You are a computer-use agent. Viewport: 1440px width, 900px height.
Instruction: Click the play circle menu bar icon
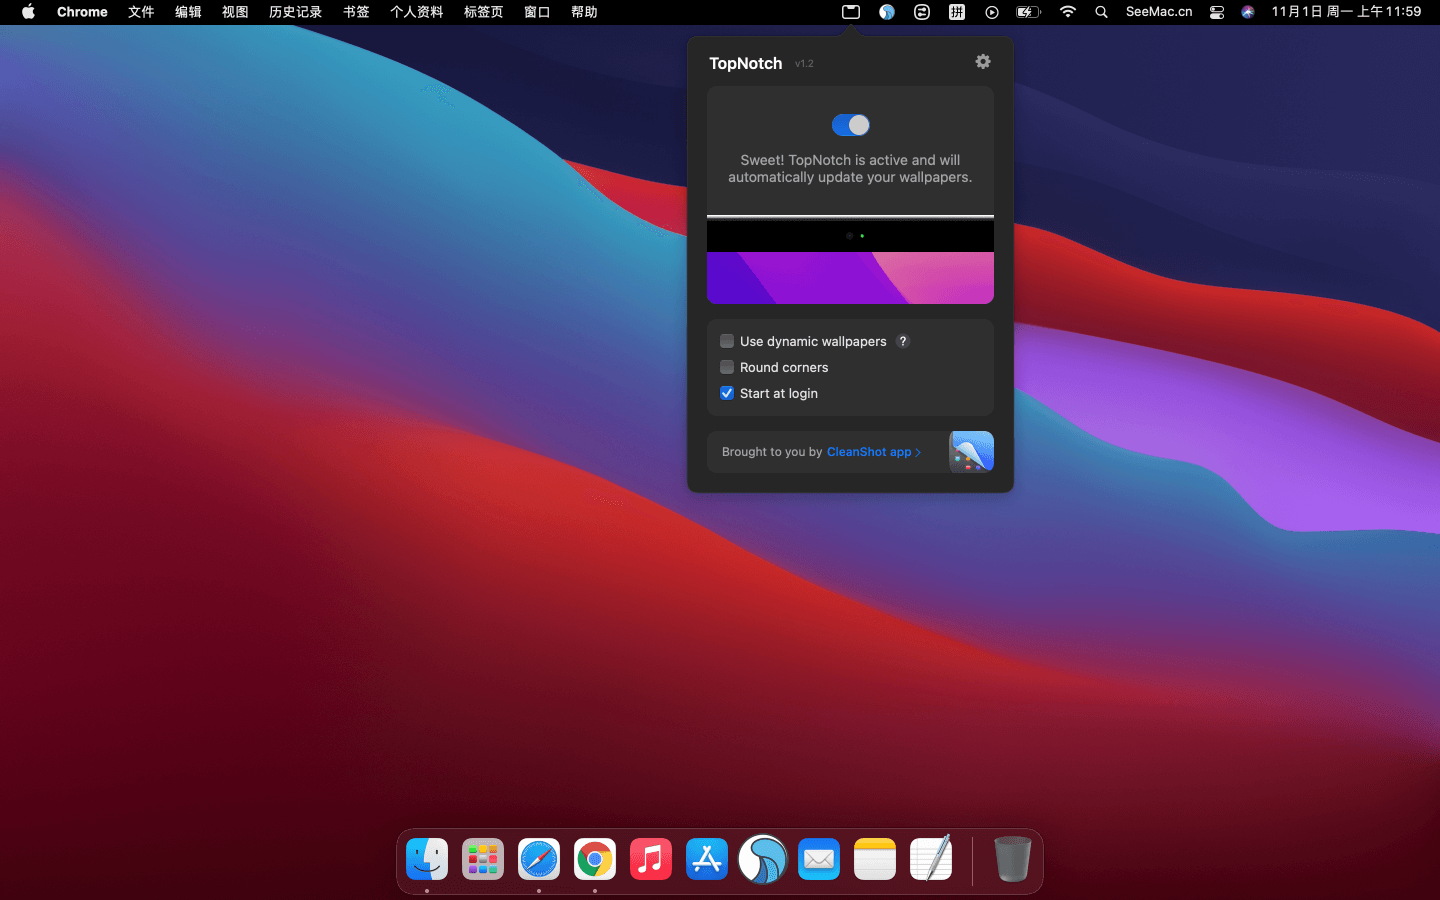[992, 12]
